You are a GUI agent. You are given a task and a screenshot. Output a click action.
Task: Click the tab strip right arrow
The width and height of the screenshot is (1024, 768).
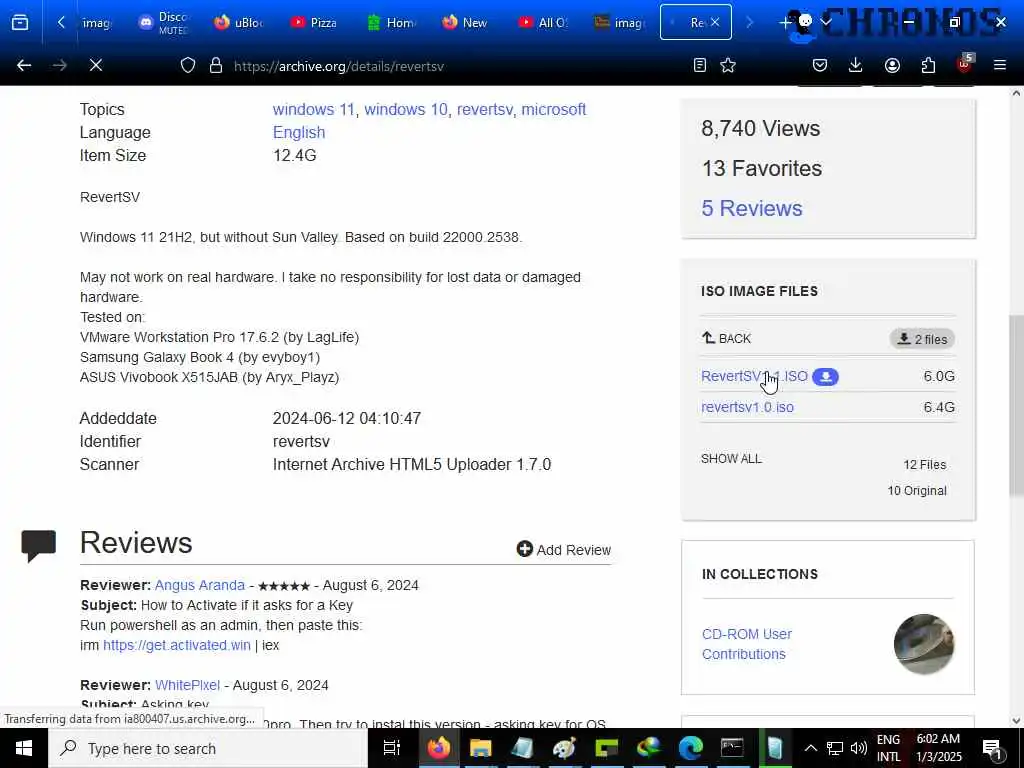750,23
